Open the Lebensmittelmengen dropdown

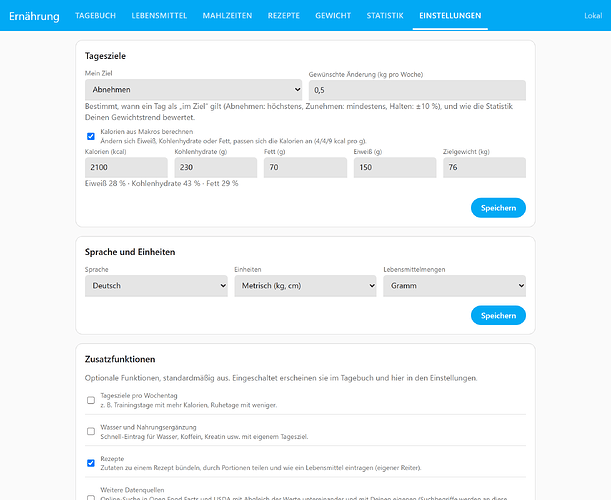(454, 286)
